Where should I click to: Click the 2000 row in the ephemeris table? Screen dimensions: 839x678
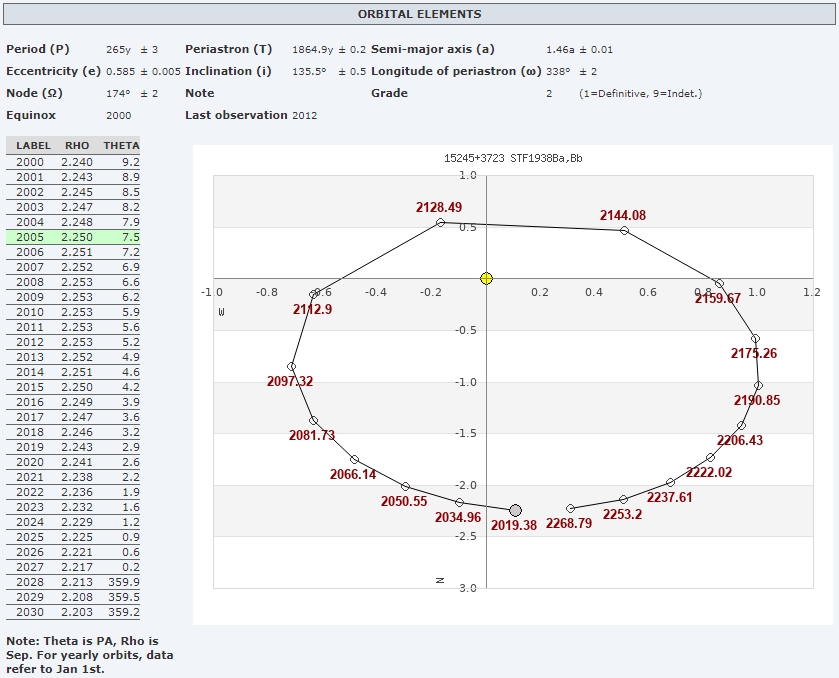pyautogui.click(x=72, y=162)
